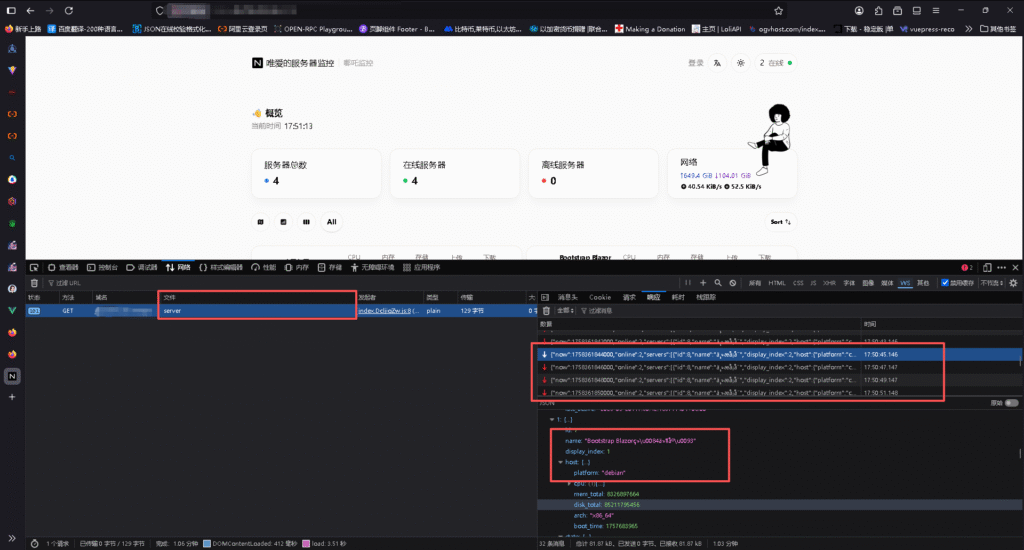Collapse the host object in JSON tree
Screen dimensions: 1024x550
561,462
